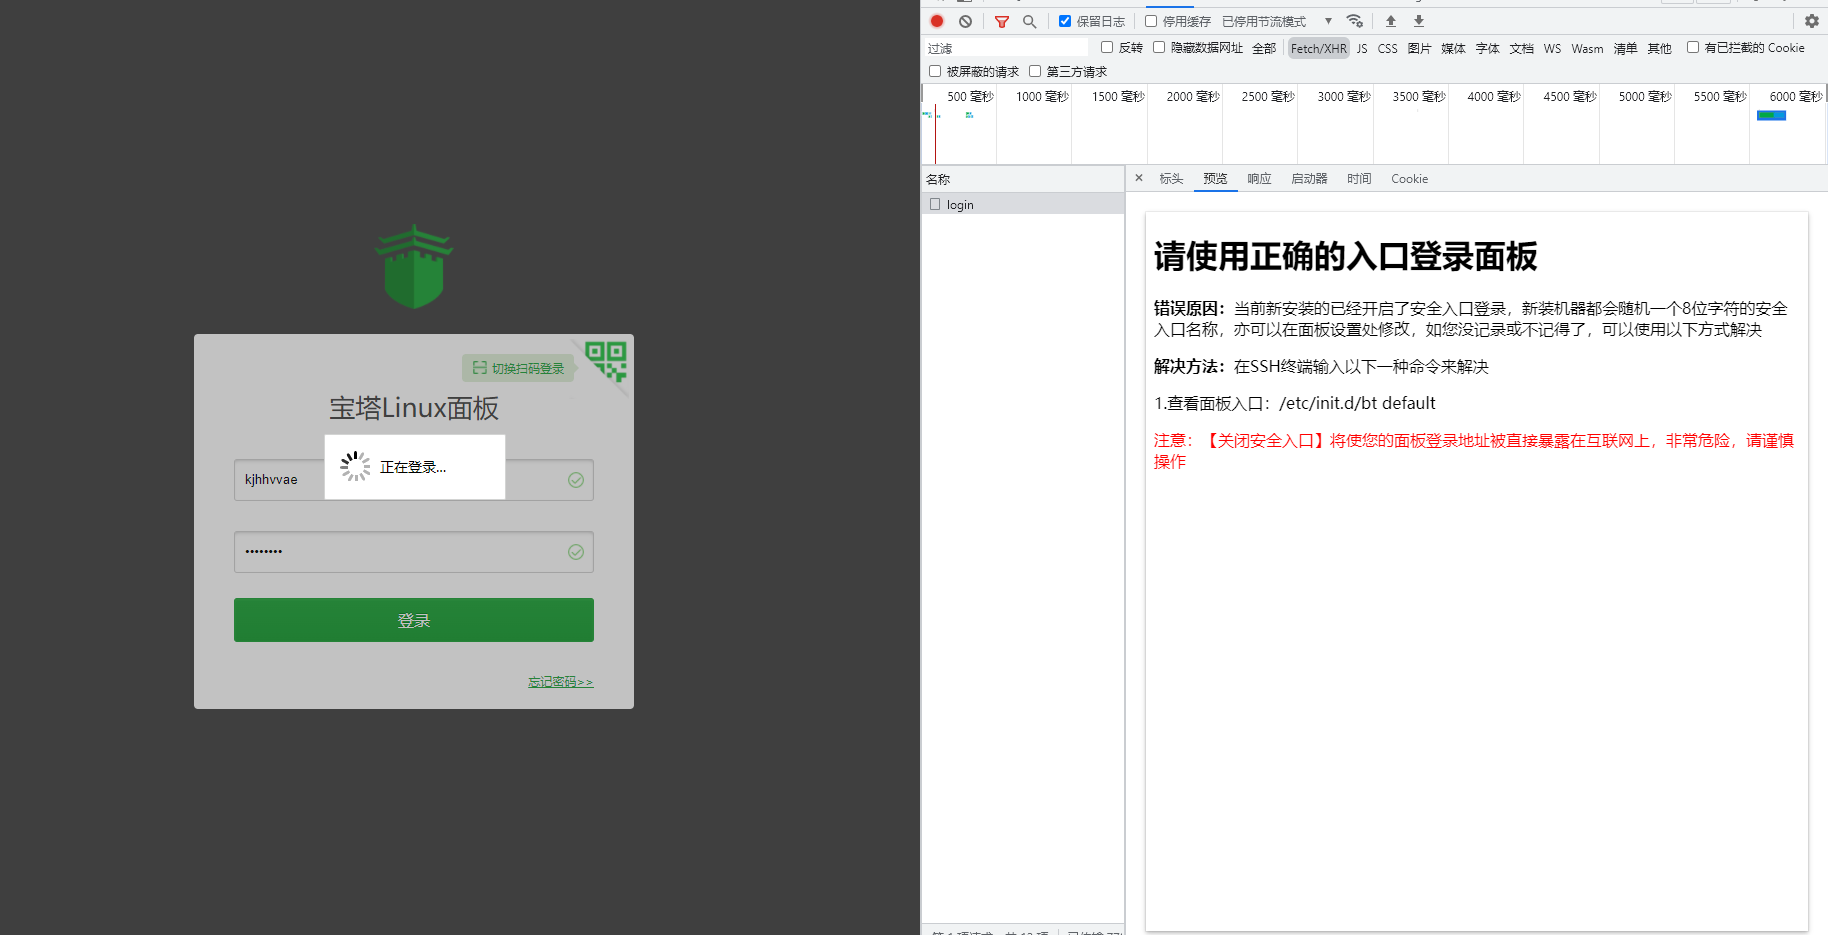This screenshot has height=935, width=1828.
Task: Import HAR file upload arrow
Action: [1391, 21]
